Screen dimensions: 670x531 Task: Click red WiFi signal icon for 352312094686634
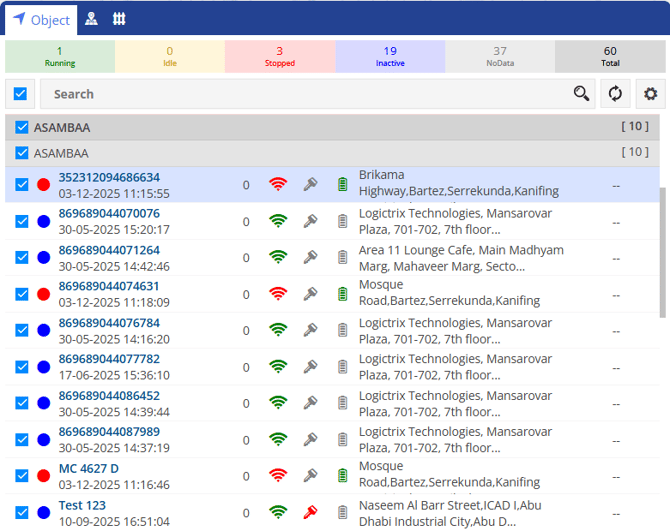[278, 184]
